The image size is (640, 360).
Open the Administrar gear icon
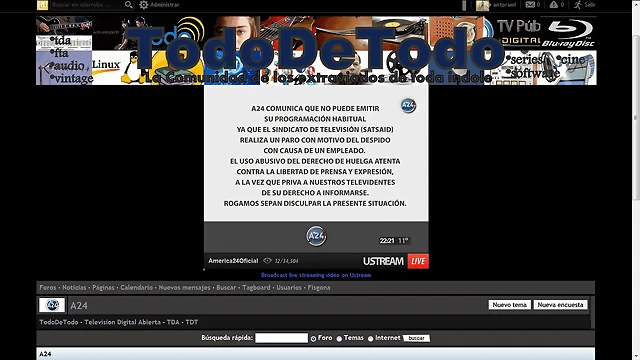pos(144,5)
